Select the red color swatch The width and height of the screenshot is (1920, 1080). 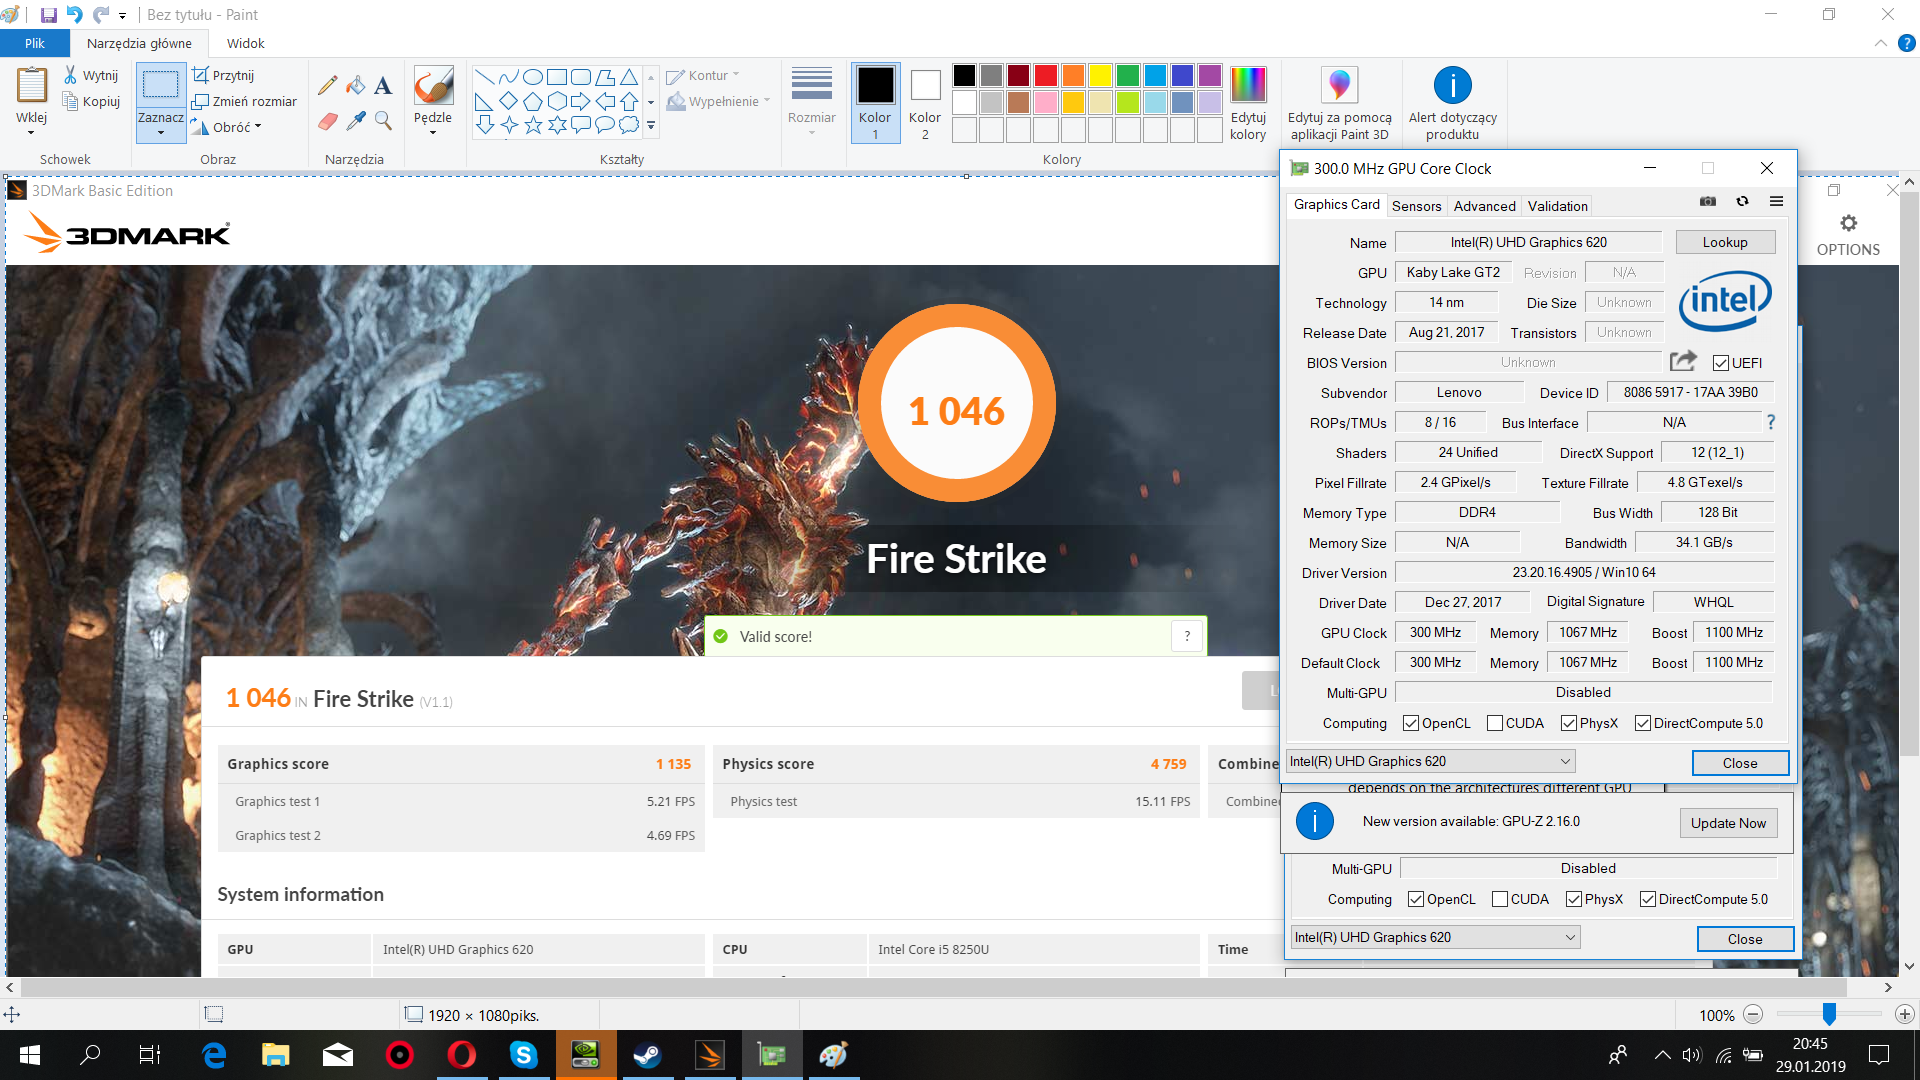click(1046, 76)
